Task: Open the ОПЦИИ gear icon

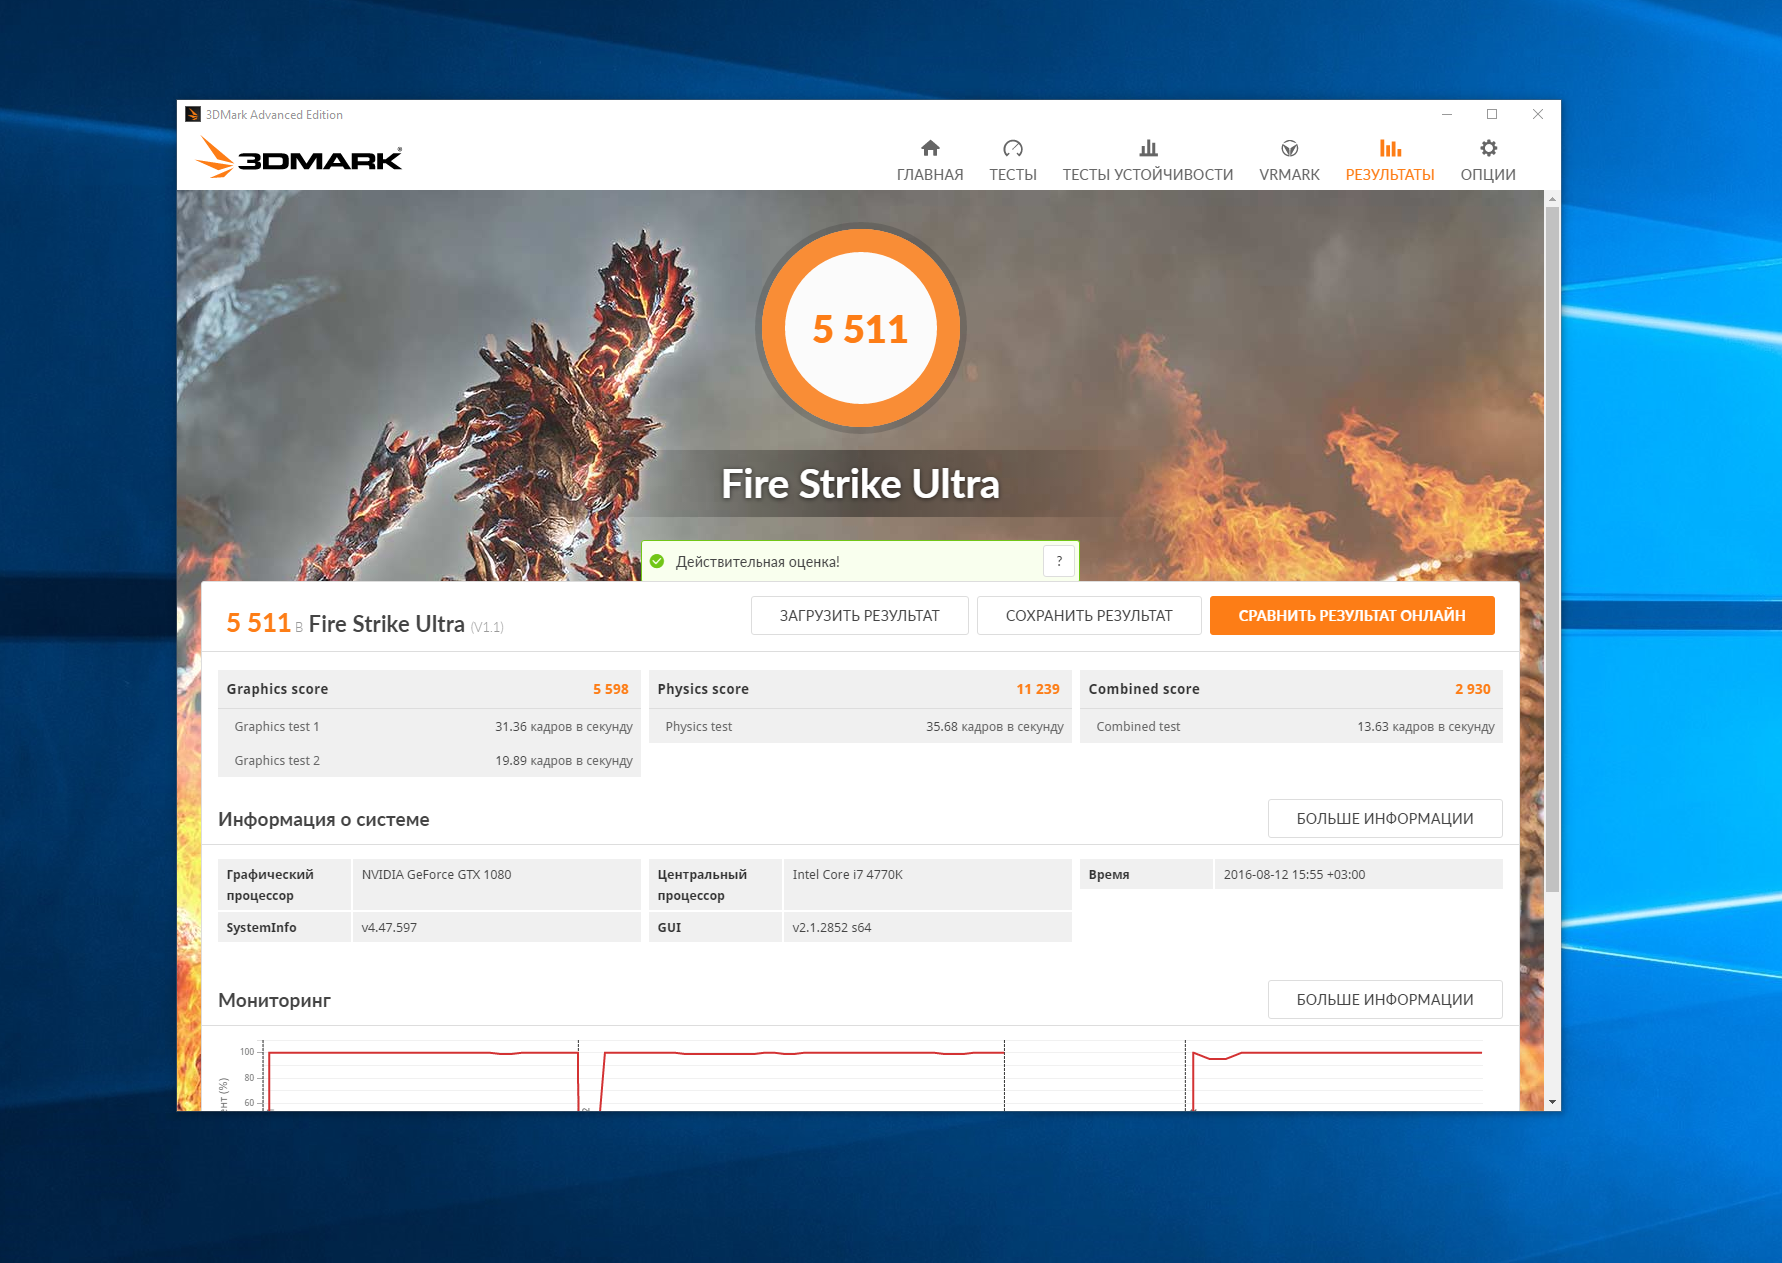Action: [1489, 148]
